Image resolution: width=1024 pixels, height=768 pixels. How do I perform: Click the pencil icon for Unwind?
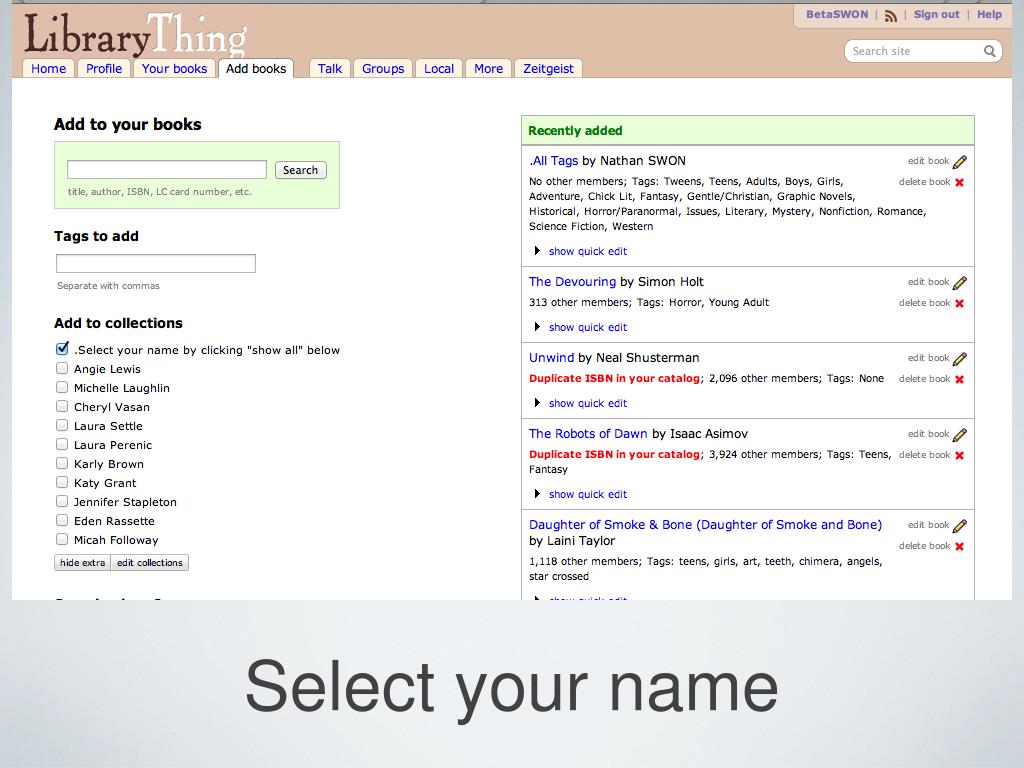(x=959, y=359)
